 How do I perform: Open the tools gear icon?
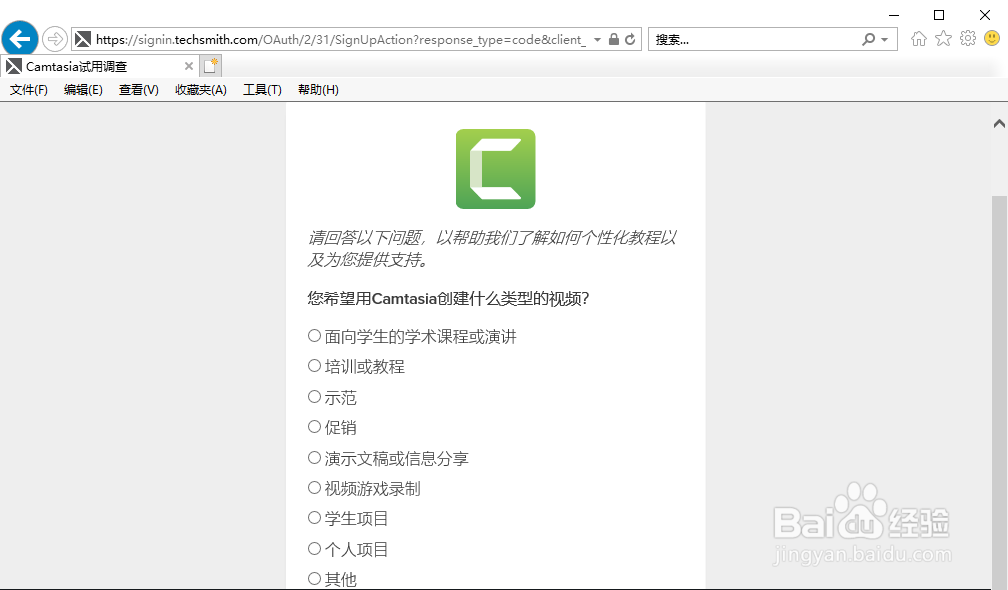(x=968, y=39)
